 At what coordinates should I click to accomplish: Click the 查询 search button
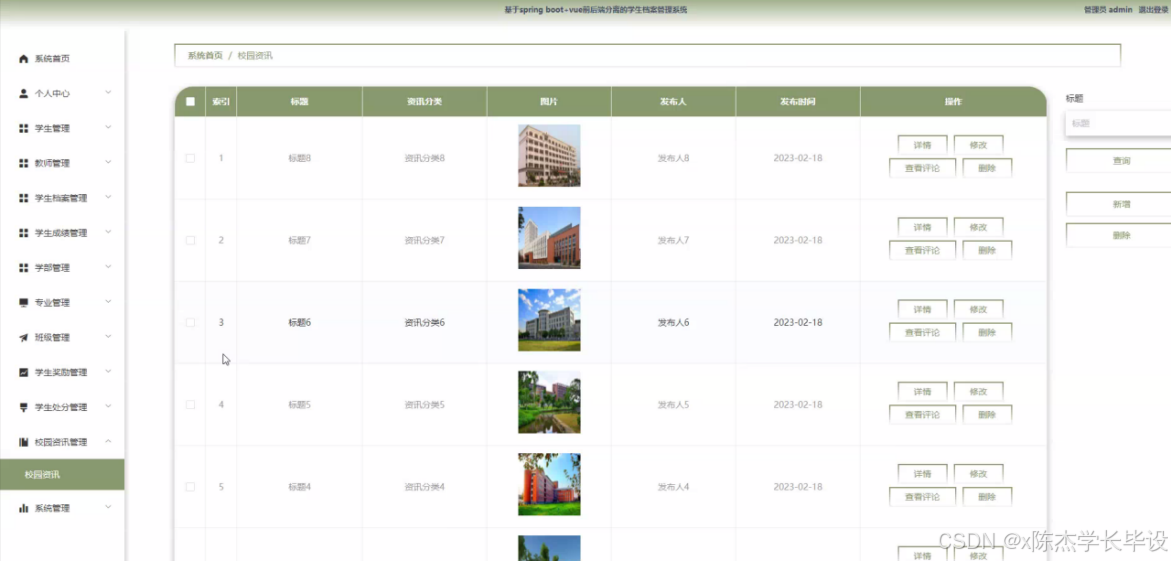[x=1120, y=161]
